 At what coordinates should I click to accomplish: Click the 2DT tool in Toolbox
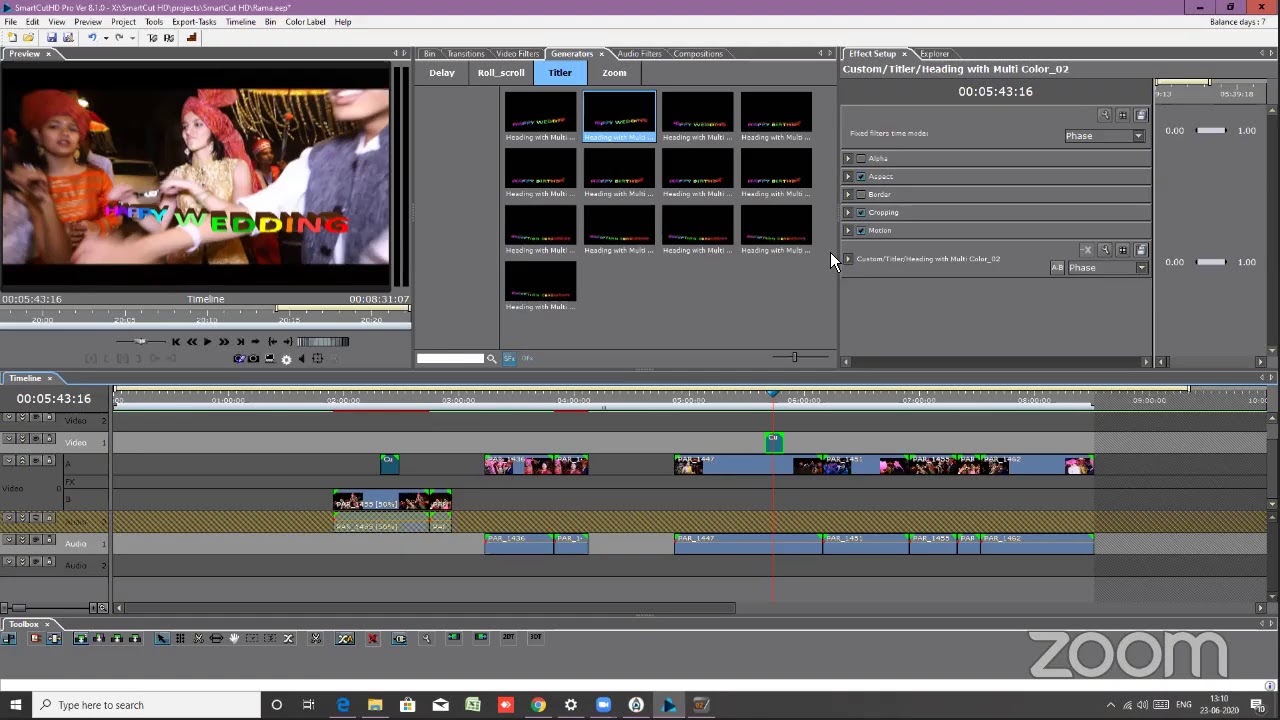[508, 637]
